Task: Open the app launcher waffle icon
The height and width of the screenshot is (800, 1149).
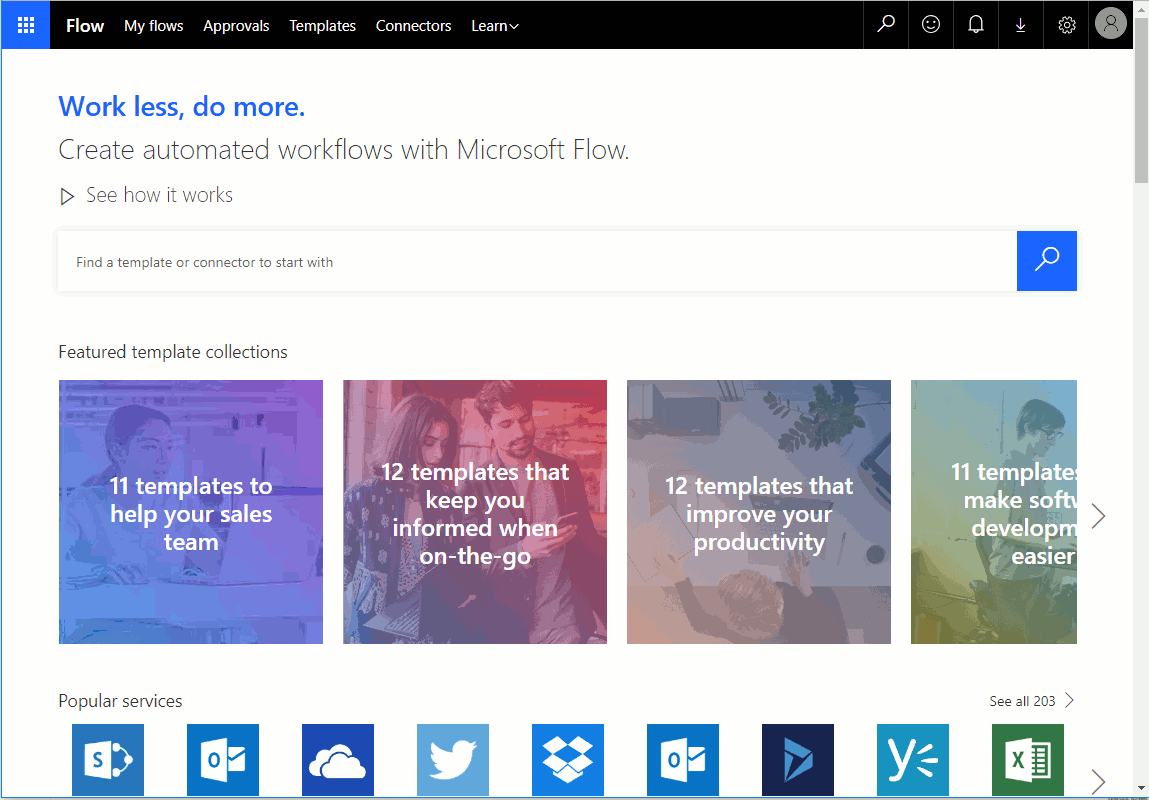Action: 26,25
